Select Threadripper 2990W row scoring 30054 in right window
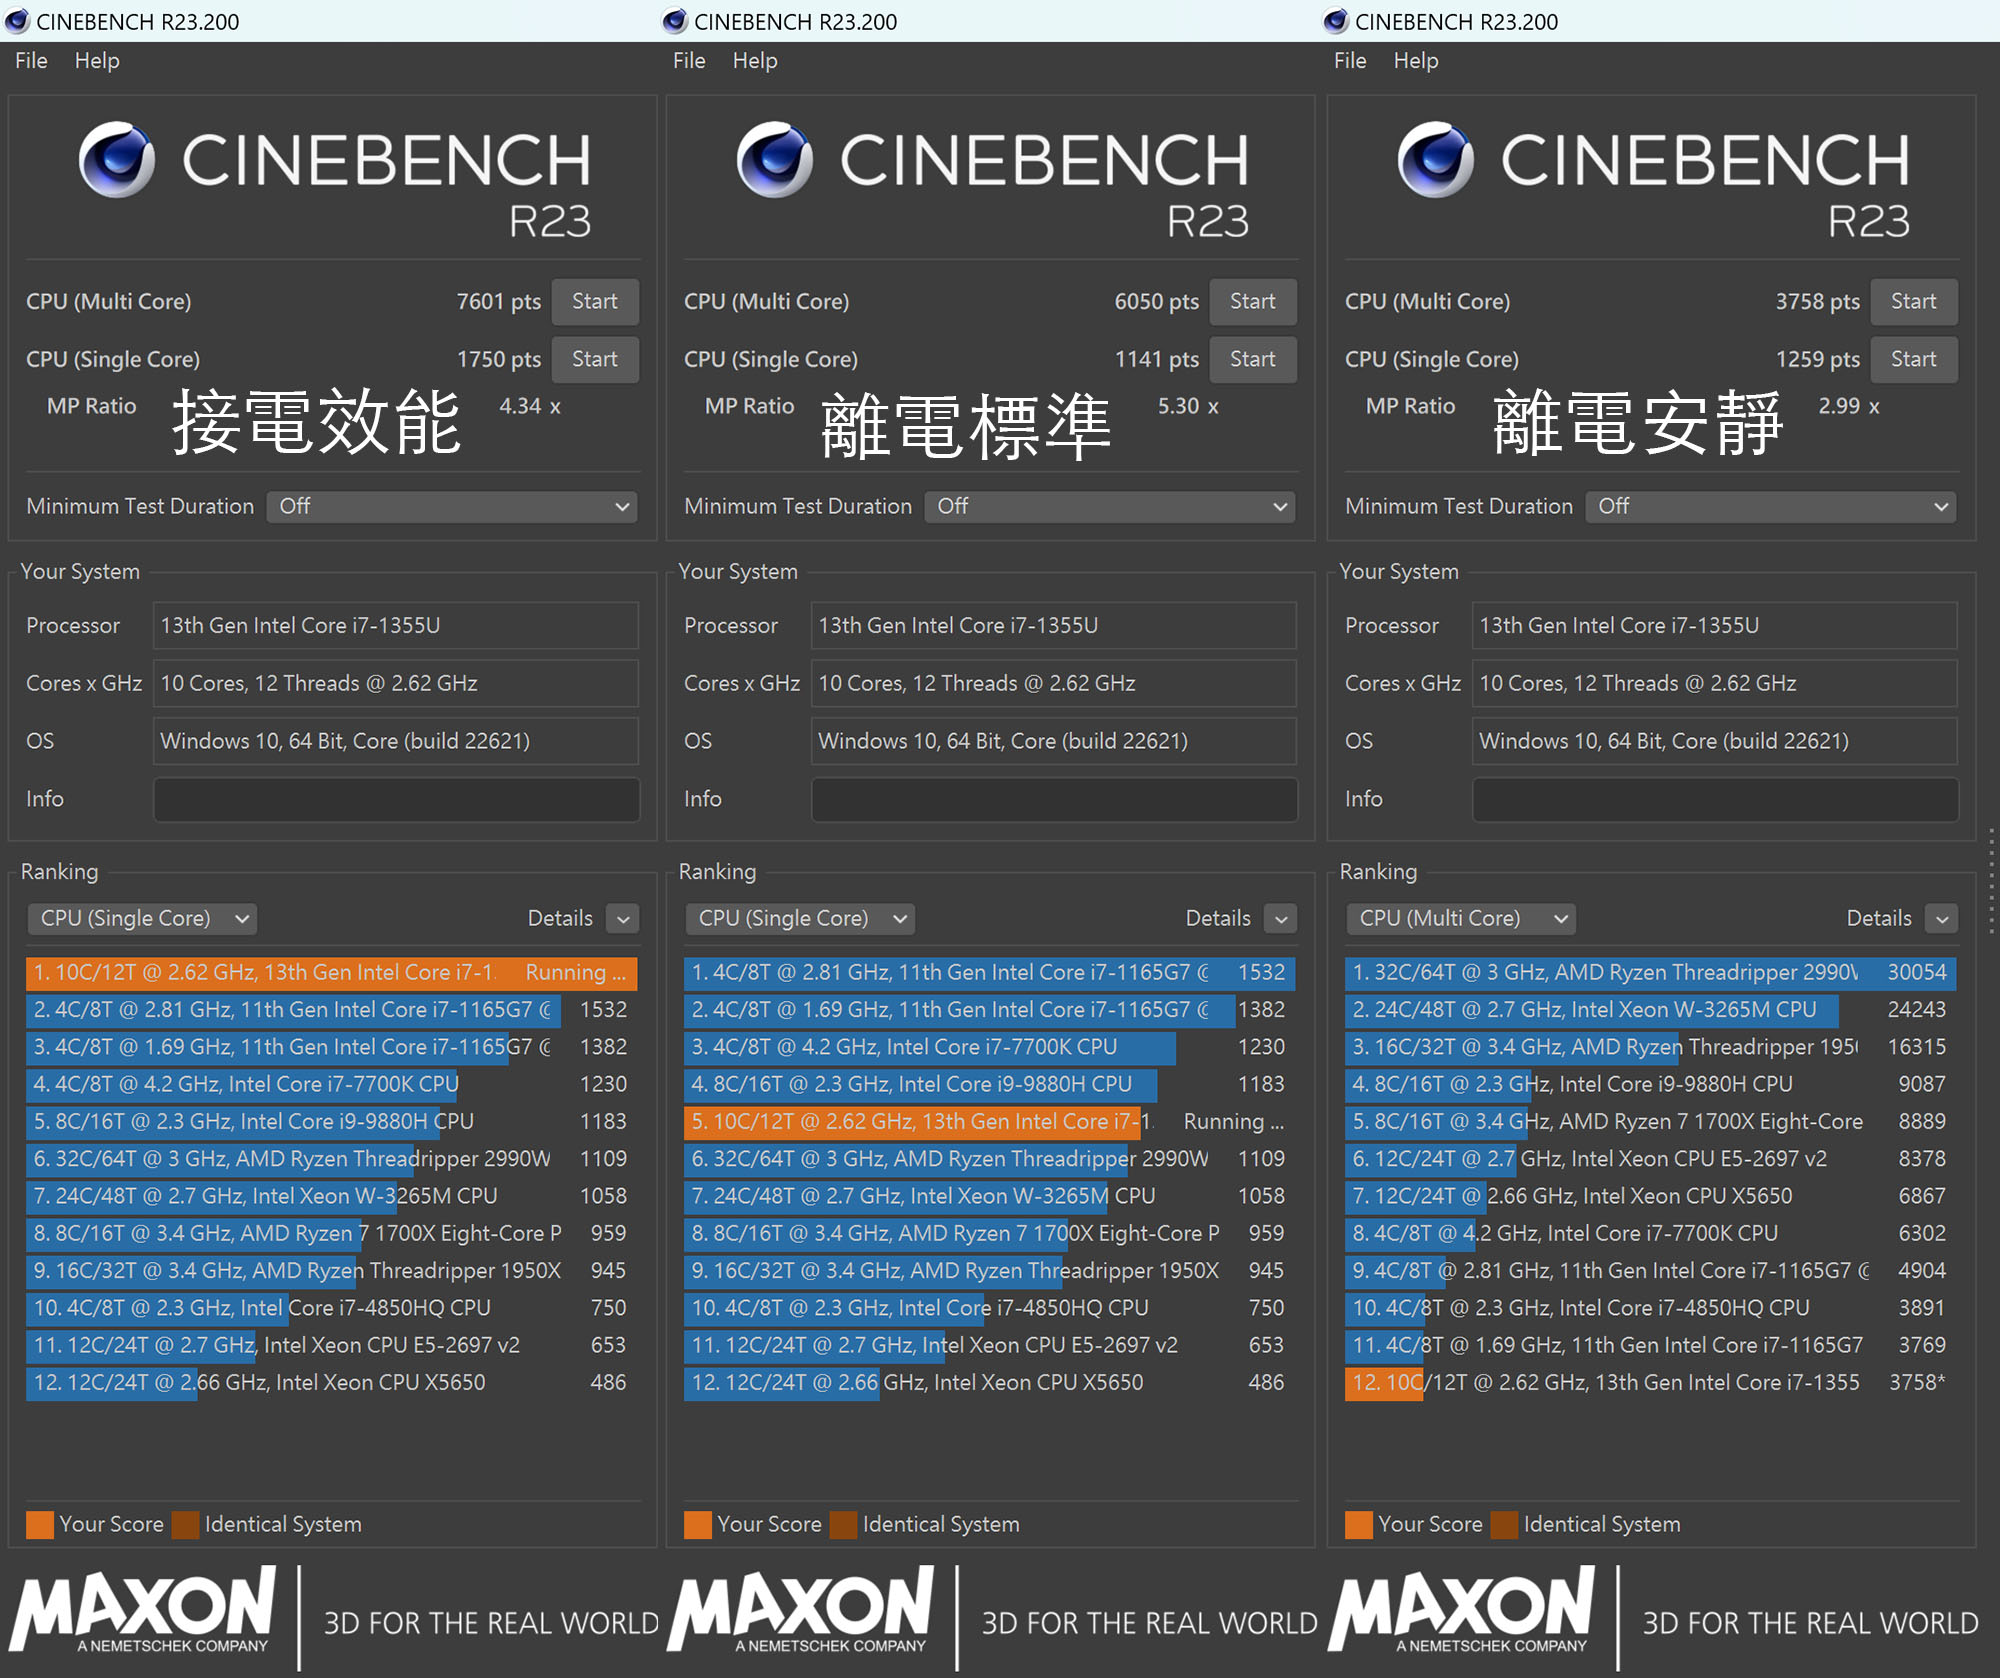2000x1678 pixels. point(1651,973)
